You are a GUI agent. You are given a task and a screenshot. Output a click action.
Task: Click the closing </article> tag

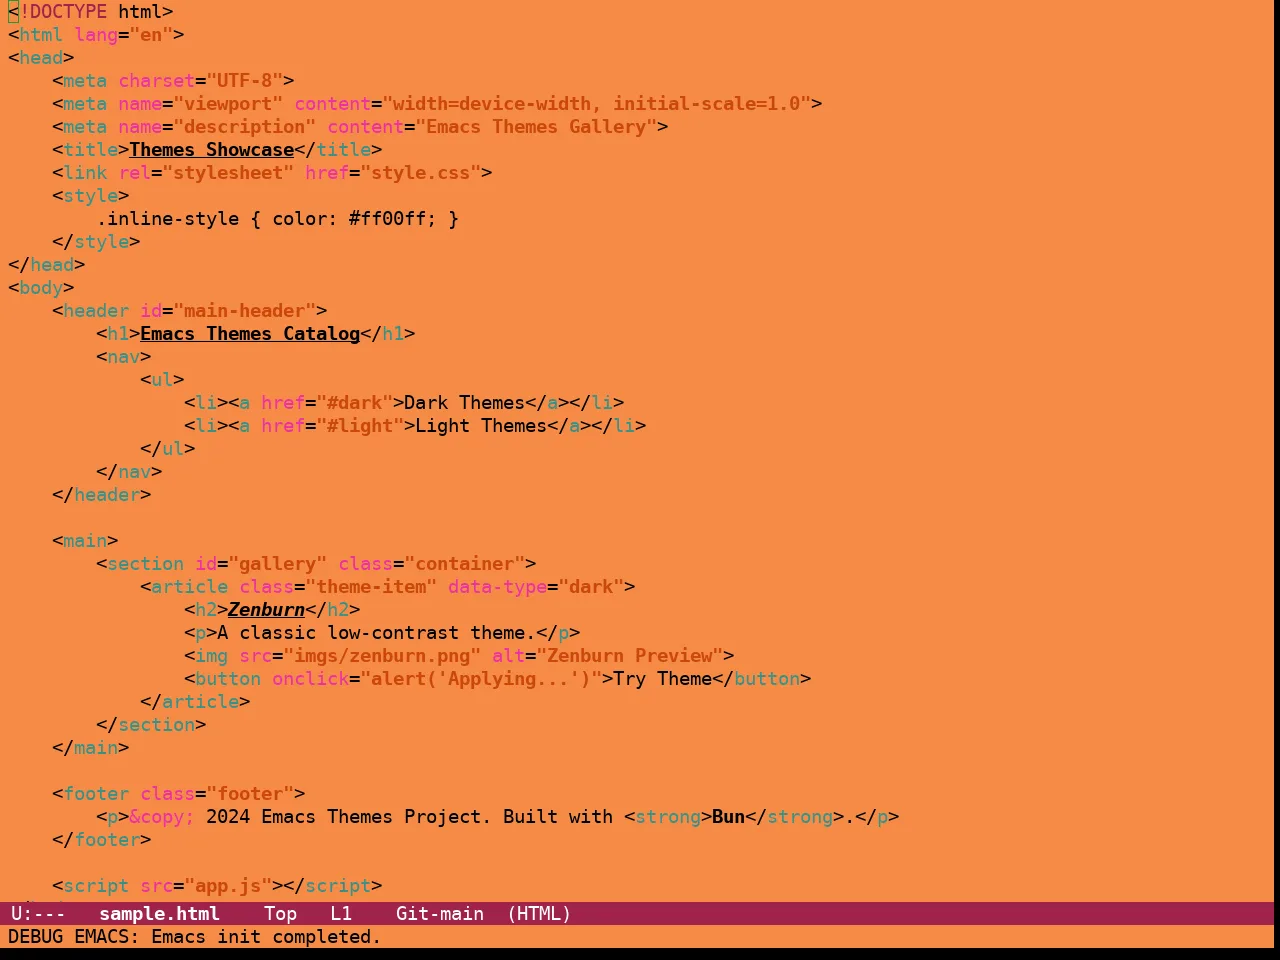(195, 702)
